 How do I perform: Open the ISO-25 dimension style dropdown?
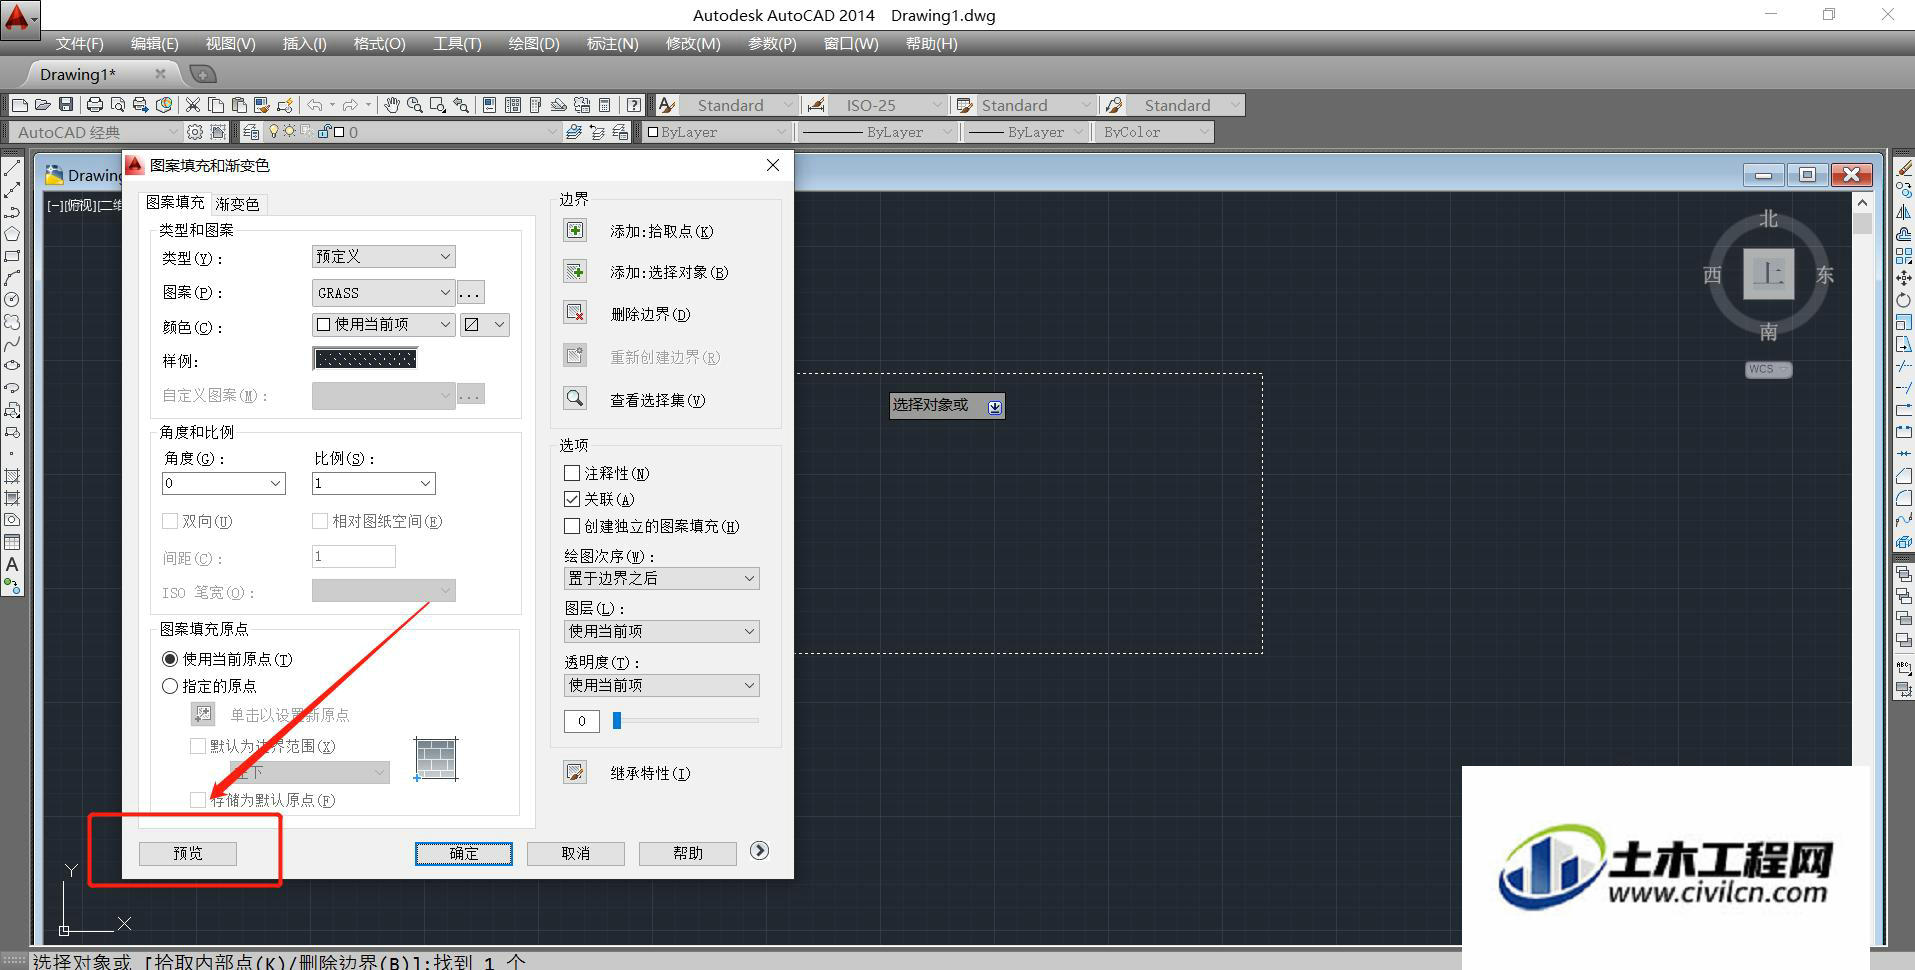887,105
